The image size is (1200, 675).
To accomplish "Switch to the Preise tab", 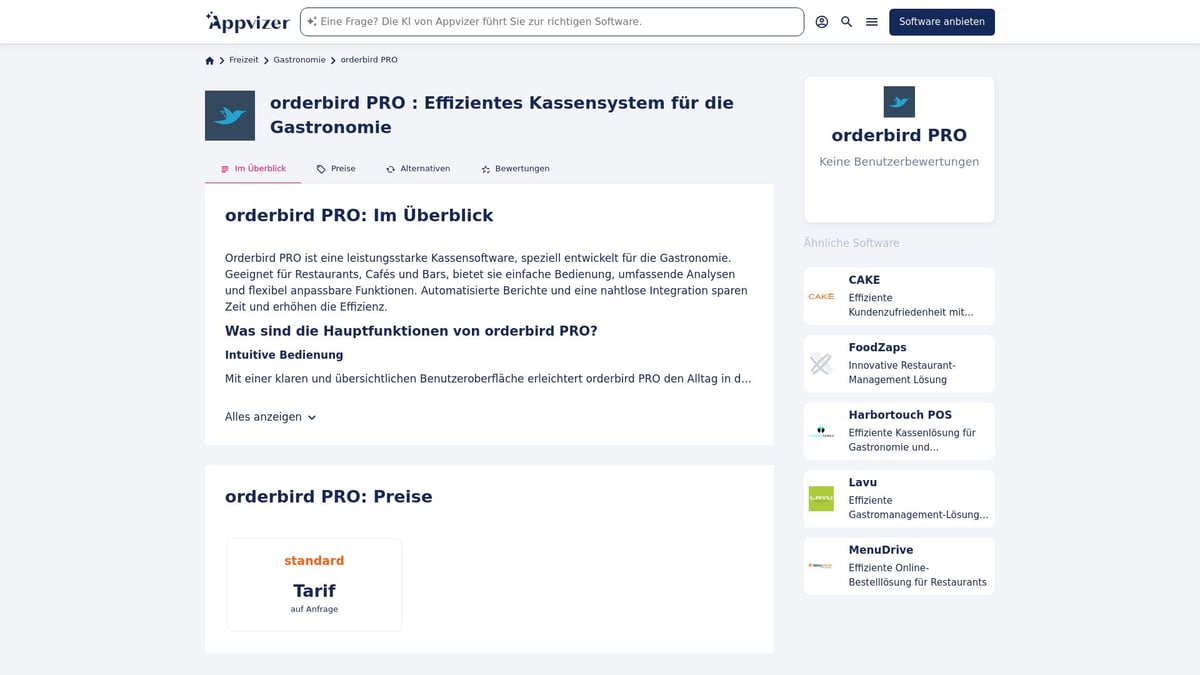I will point(336,168).
